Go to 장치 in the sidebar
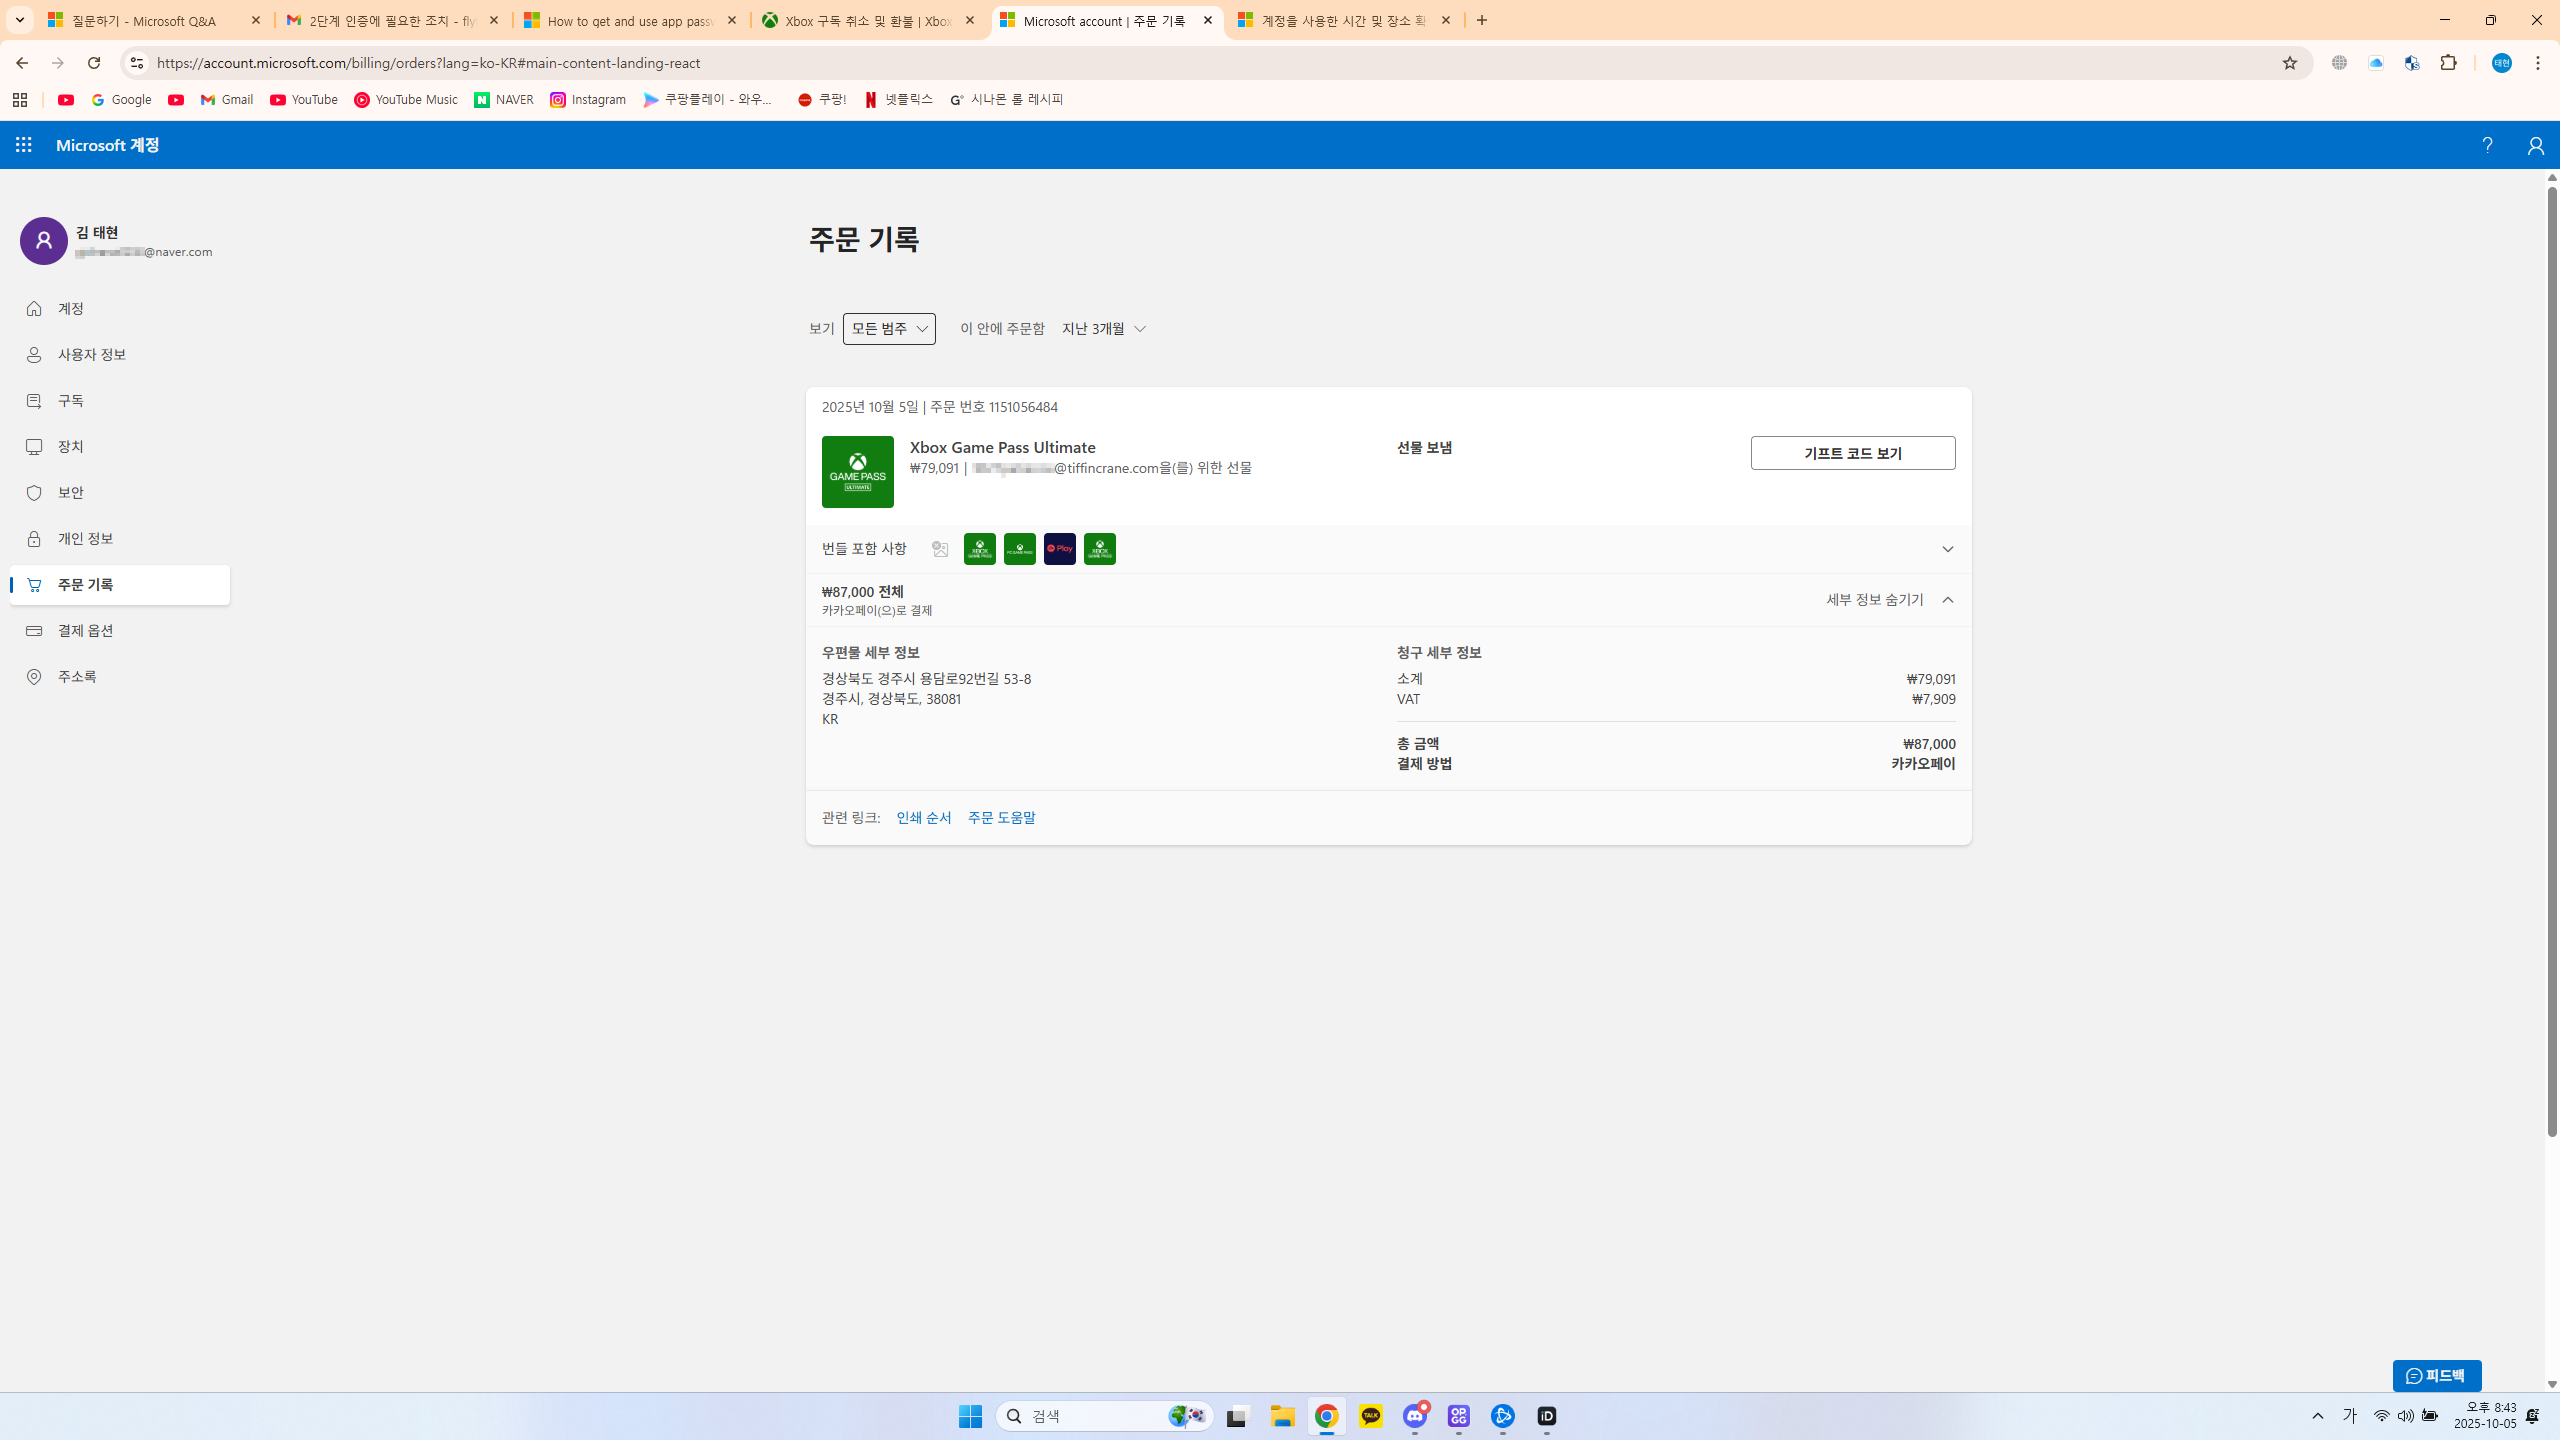 [x=120, y=447]
